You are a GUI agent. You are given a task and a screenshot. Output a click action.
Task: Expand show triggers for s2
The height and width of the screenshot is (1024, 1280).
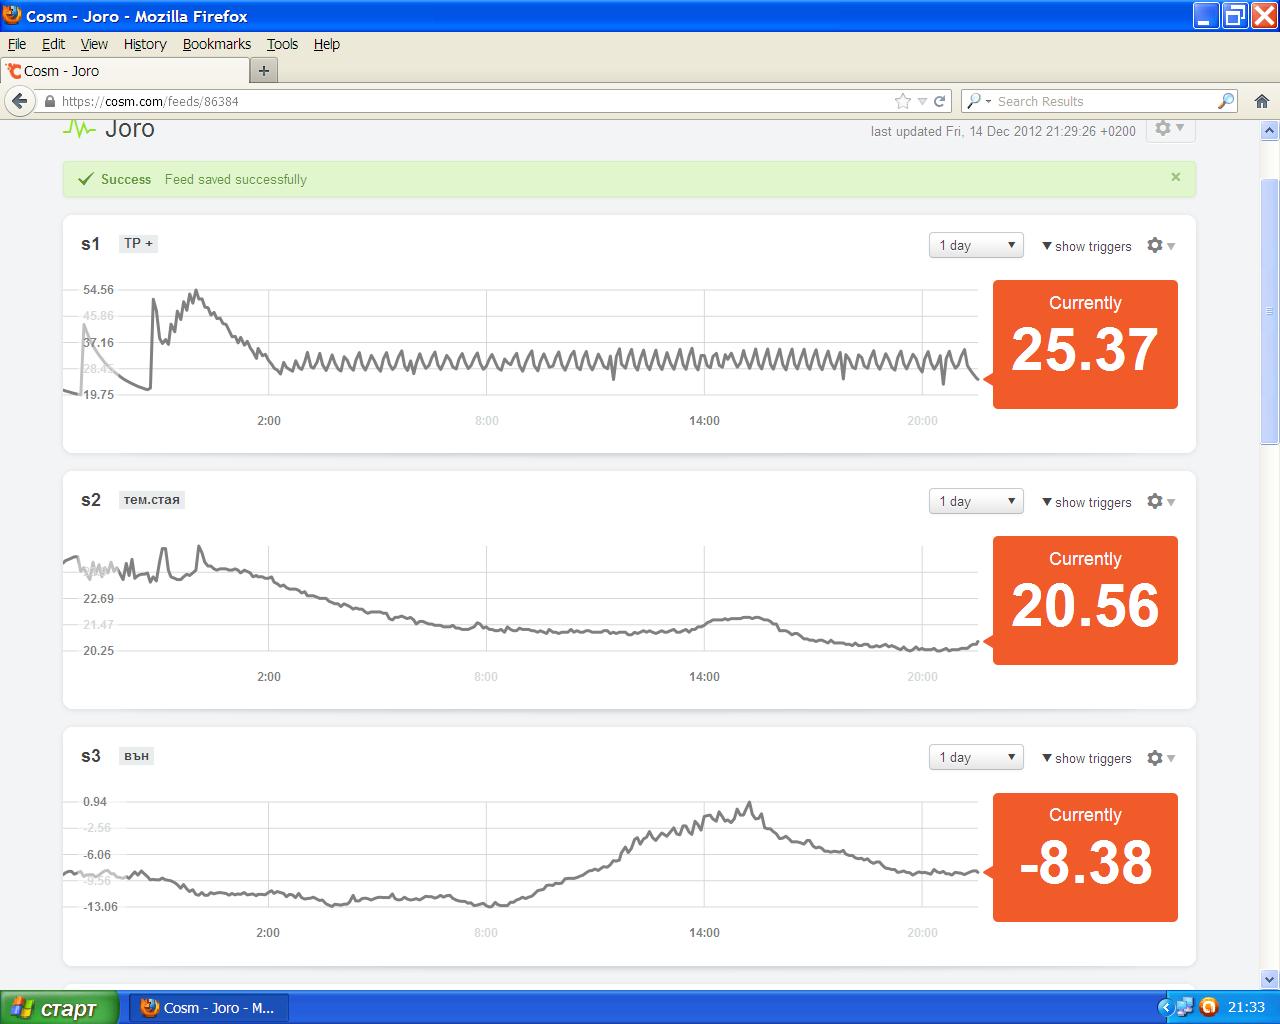(x=1087, y=502)
